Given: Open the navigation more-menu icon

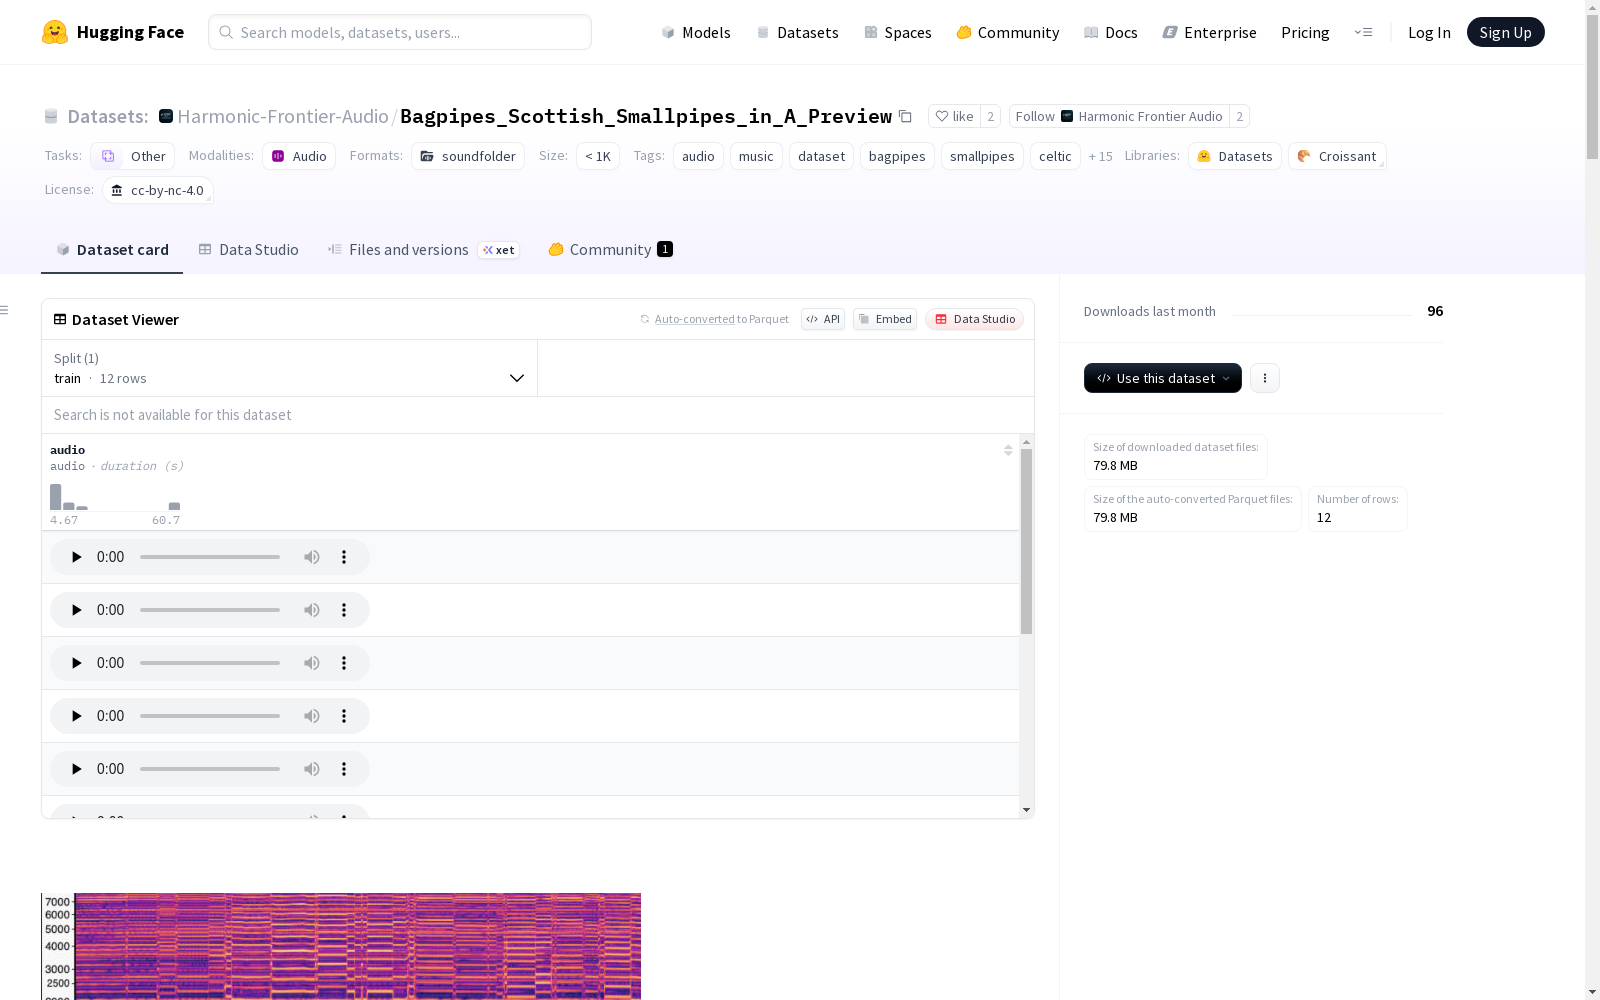Looking at the screenshot, I should pos(1363,32).
